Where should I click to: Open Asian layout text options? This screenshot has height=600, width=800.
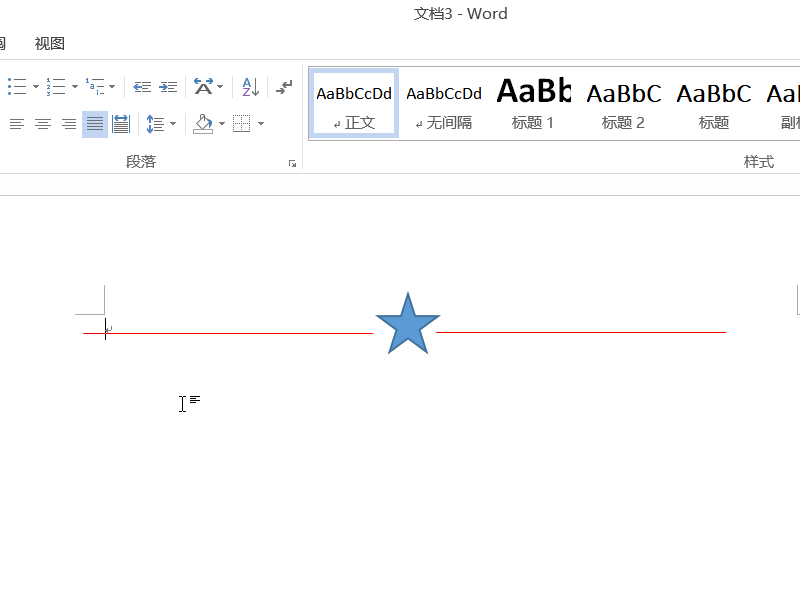(x=204, y=87)
